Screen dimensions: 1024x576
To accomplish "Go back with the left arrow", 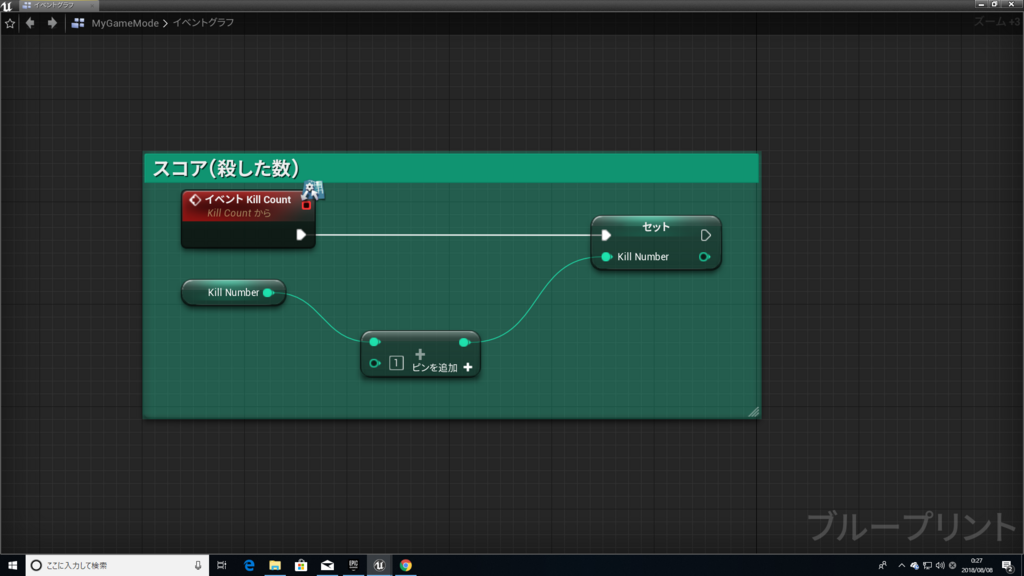I will (x=30, y=23).
